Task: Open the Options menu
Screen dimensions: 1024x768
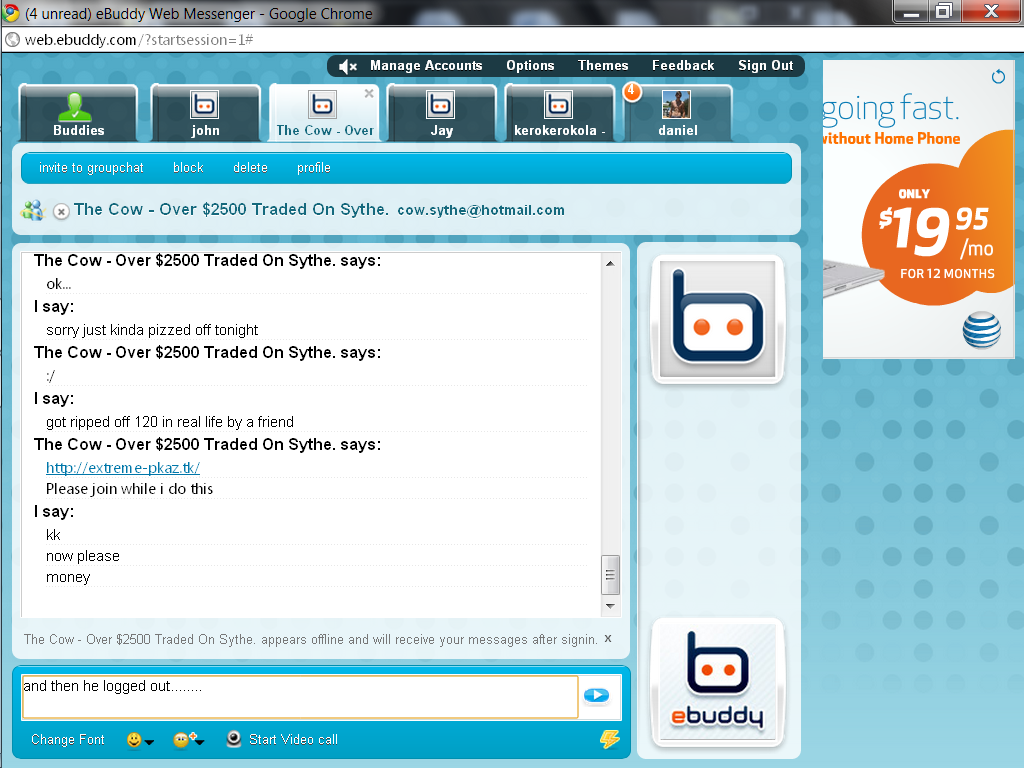Action: (x=530, y=65)
